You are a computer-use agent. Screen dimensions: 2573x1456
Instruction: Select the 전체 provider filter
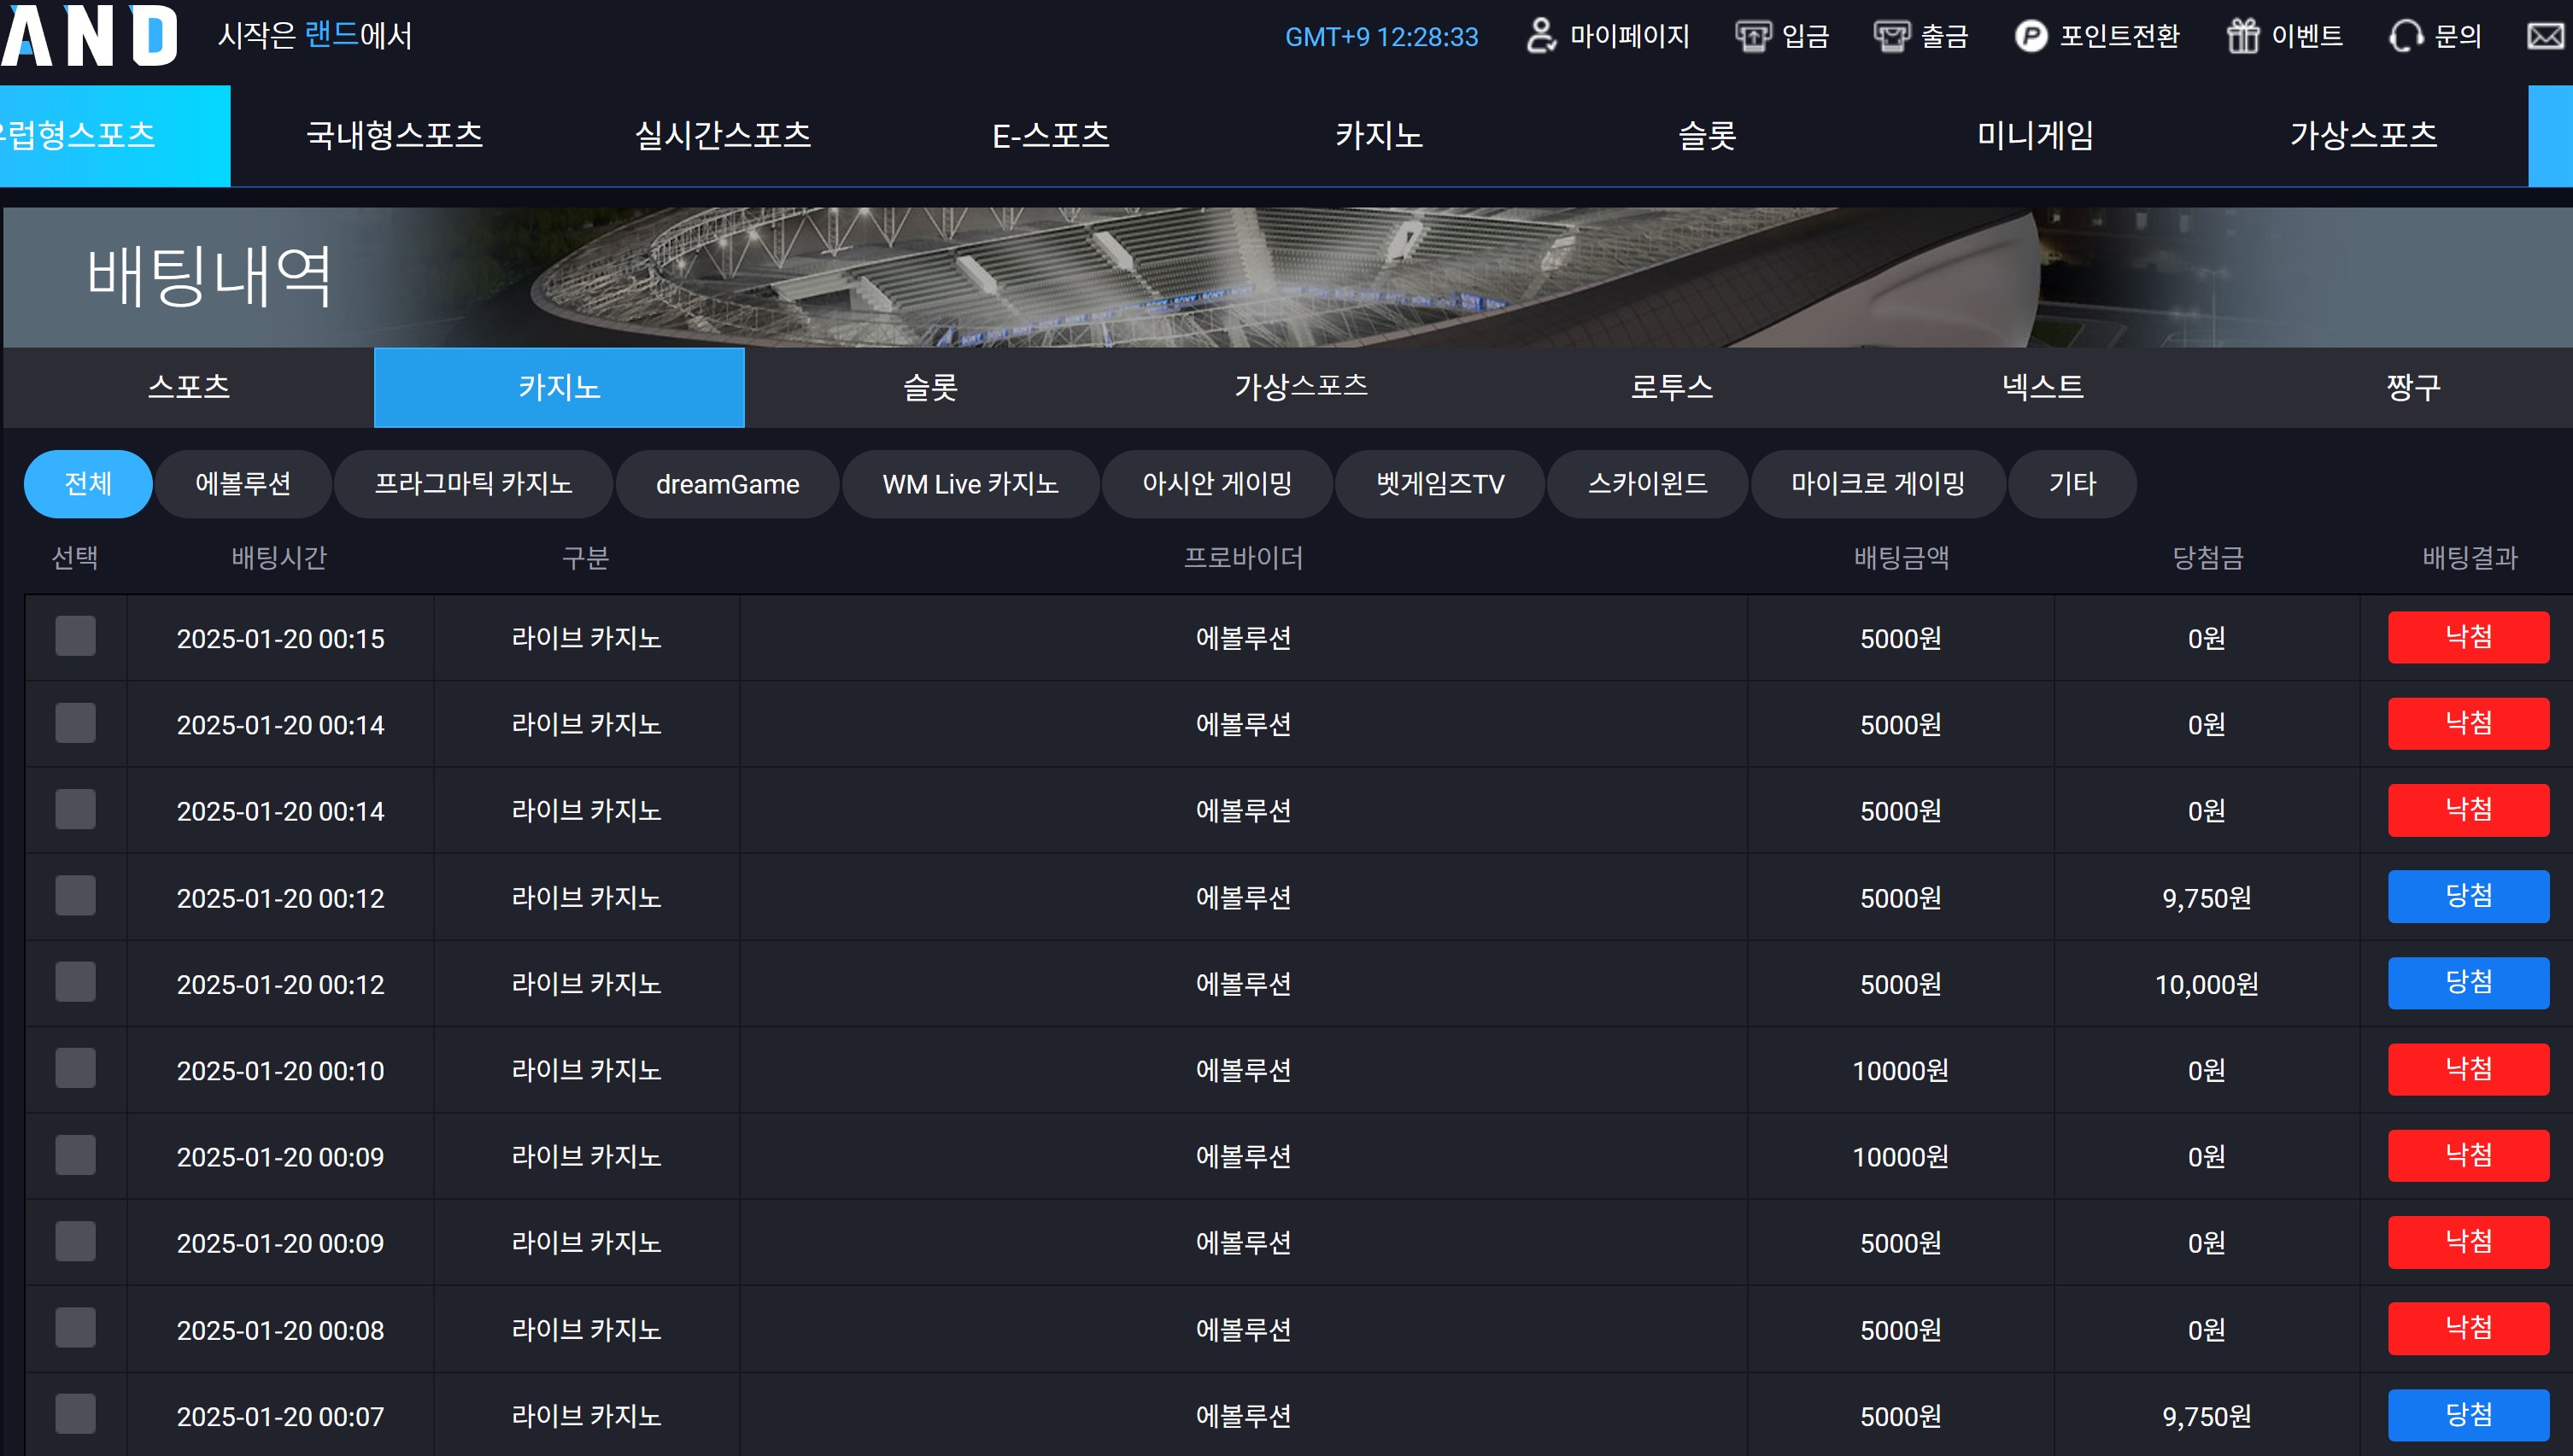click(88, 484)
